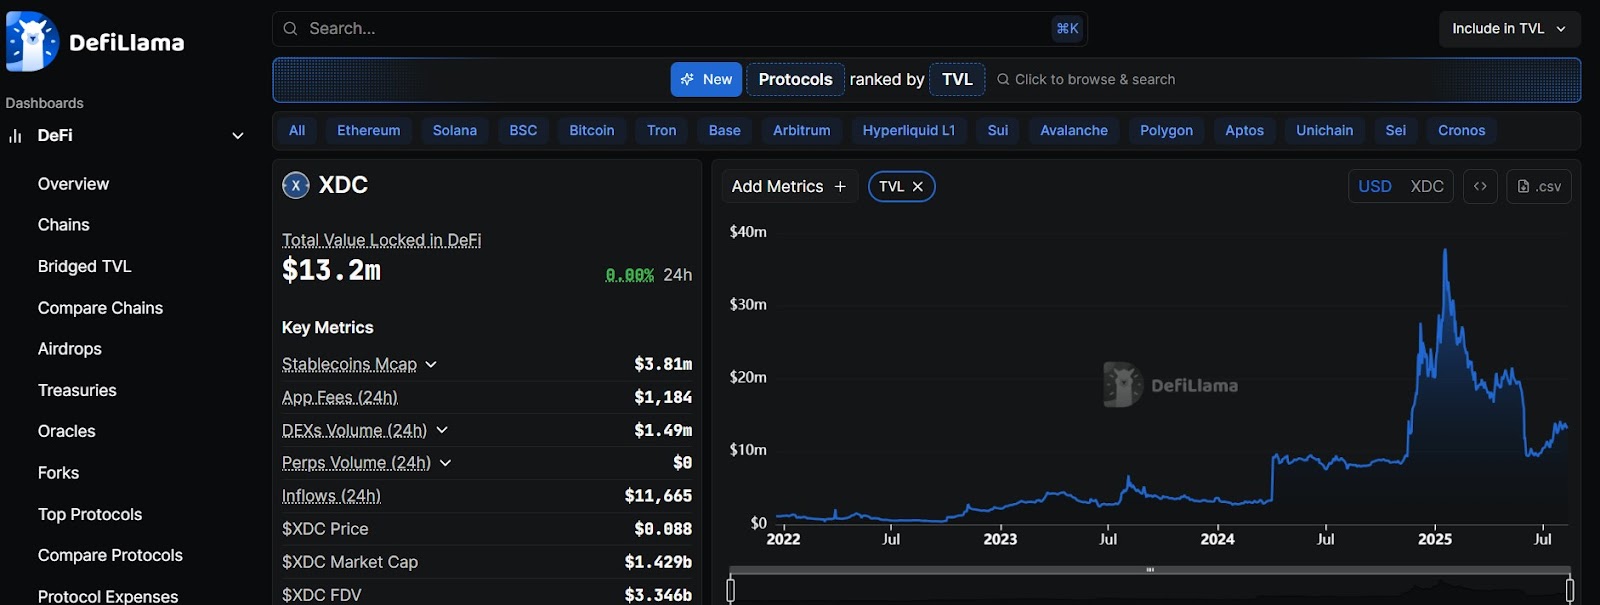Image resolution: width=1600 pixels, height=605 pixels.
Task: Download chart data as .csv
Action: (x=1538, y=187)
